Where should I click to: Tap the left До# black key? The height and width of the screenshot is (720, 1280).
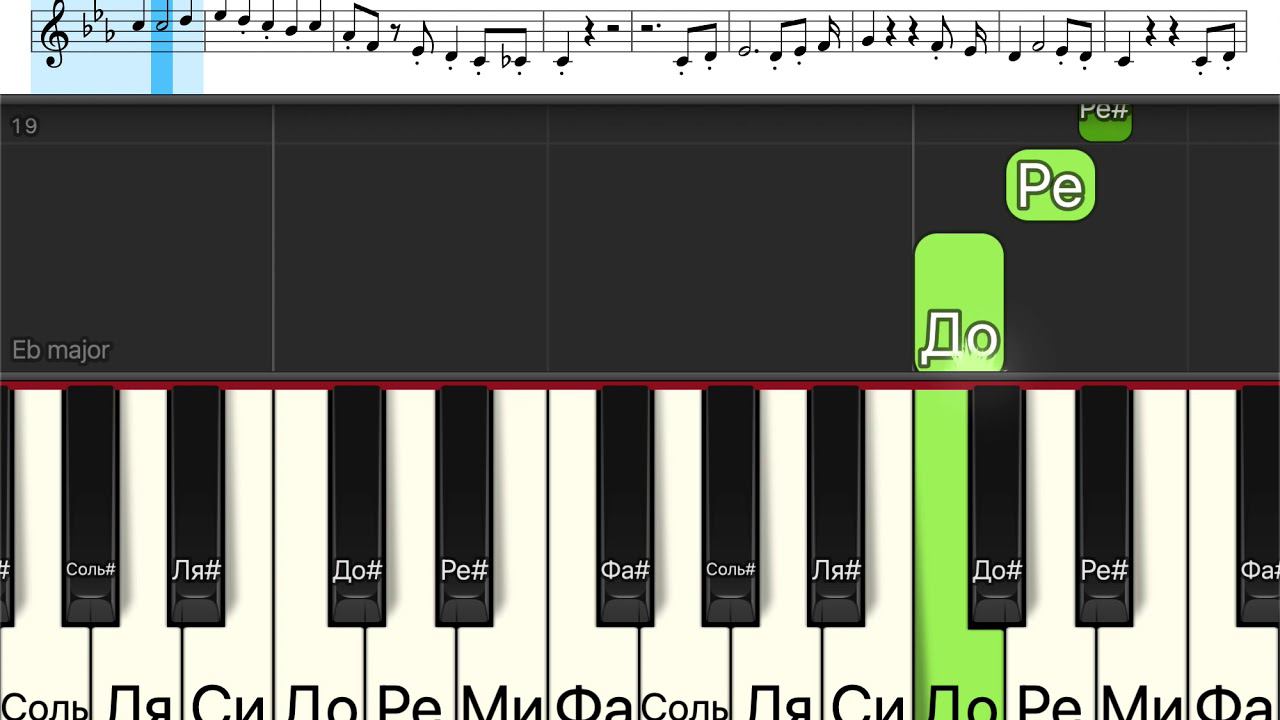coord(357,505)
